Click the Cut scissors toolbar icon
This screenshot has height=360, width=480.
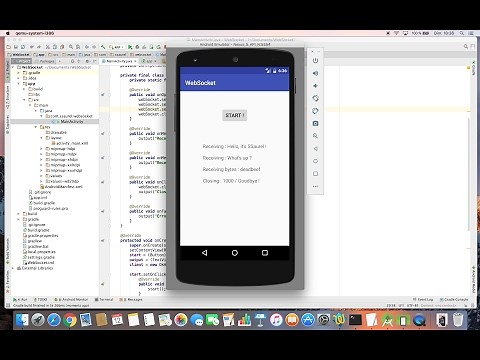pyautogui.click(x=48, y=47)
